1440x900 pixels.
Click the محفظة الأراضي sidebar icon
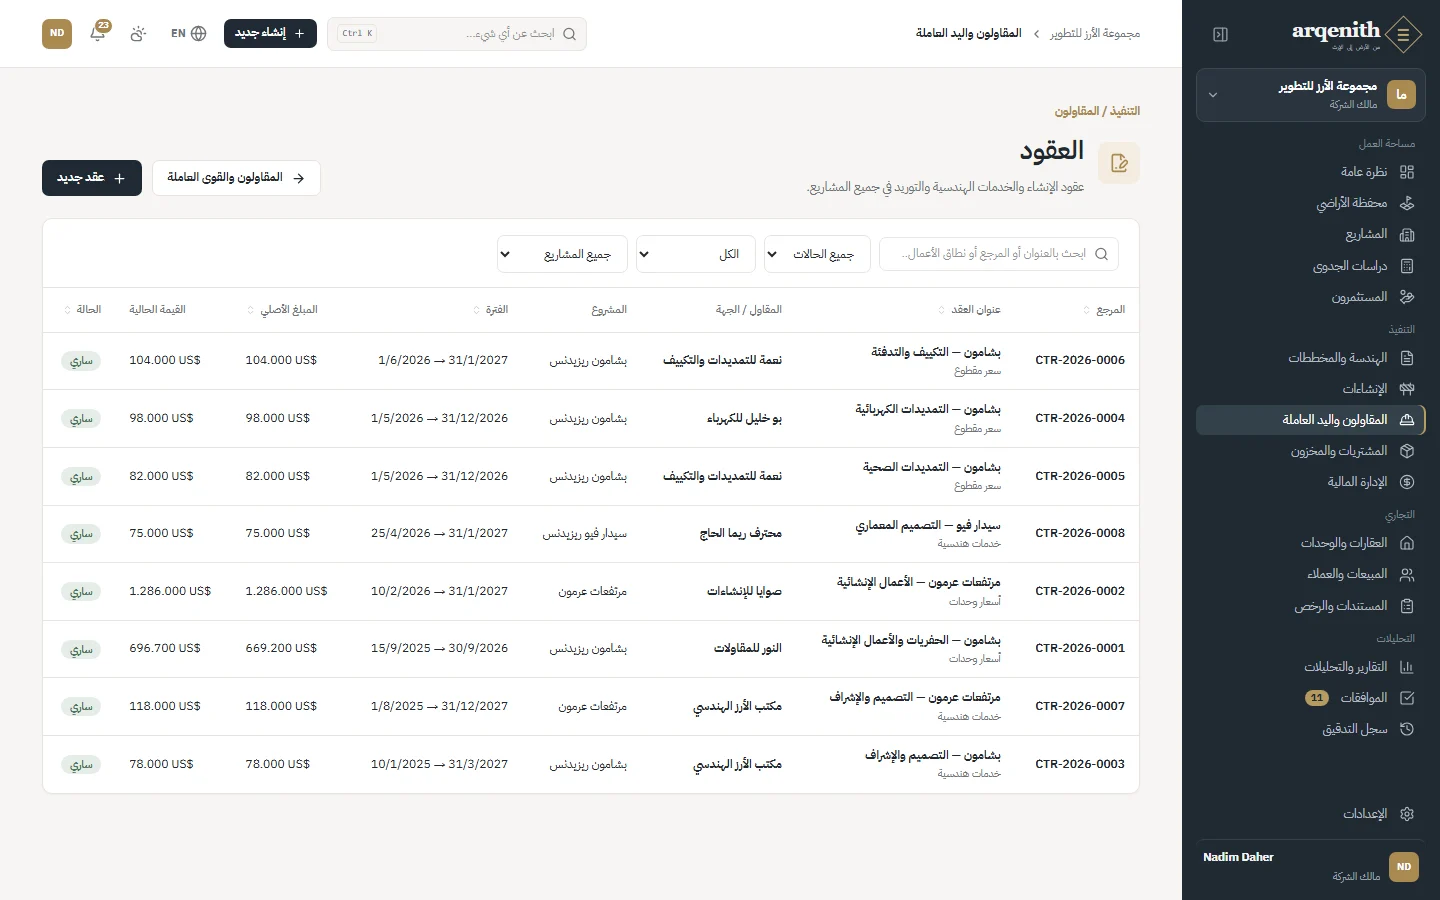pyautogui.click(x=1407, y=203)
